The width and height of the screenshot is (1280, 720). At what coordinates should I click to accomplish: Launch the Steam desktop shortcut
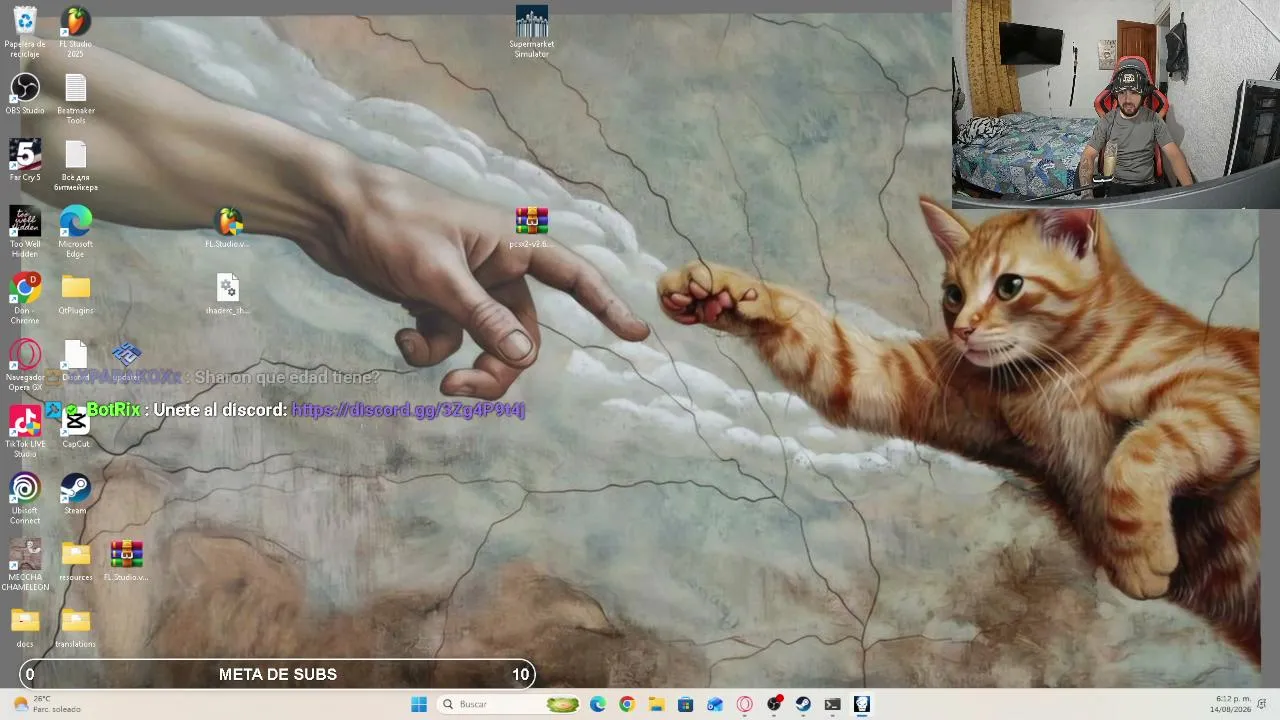76,494
